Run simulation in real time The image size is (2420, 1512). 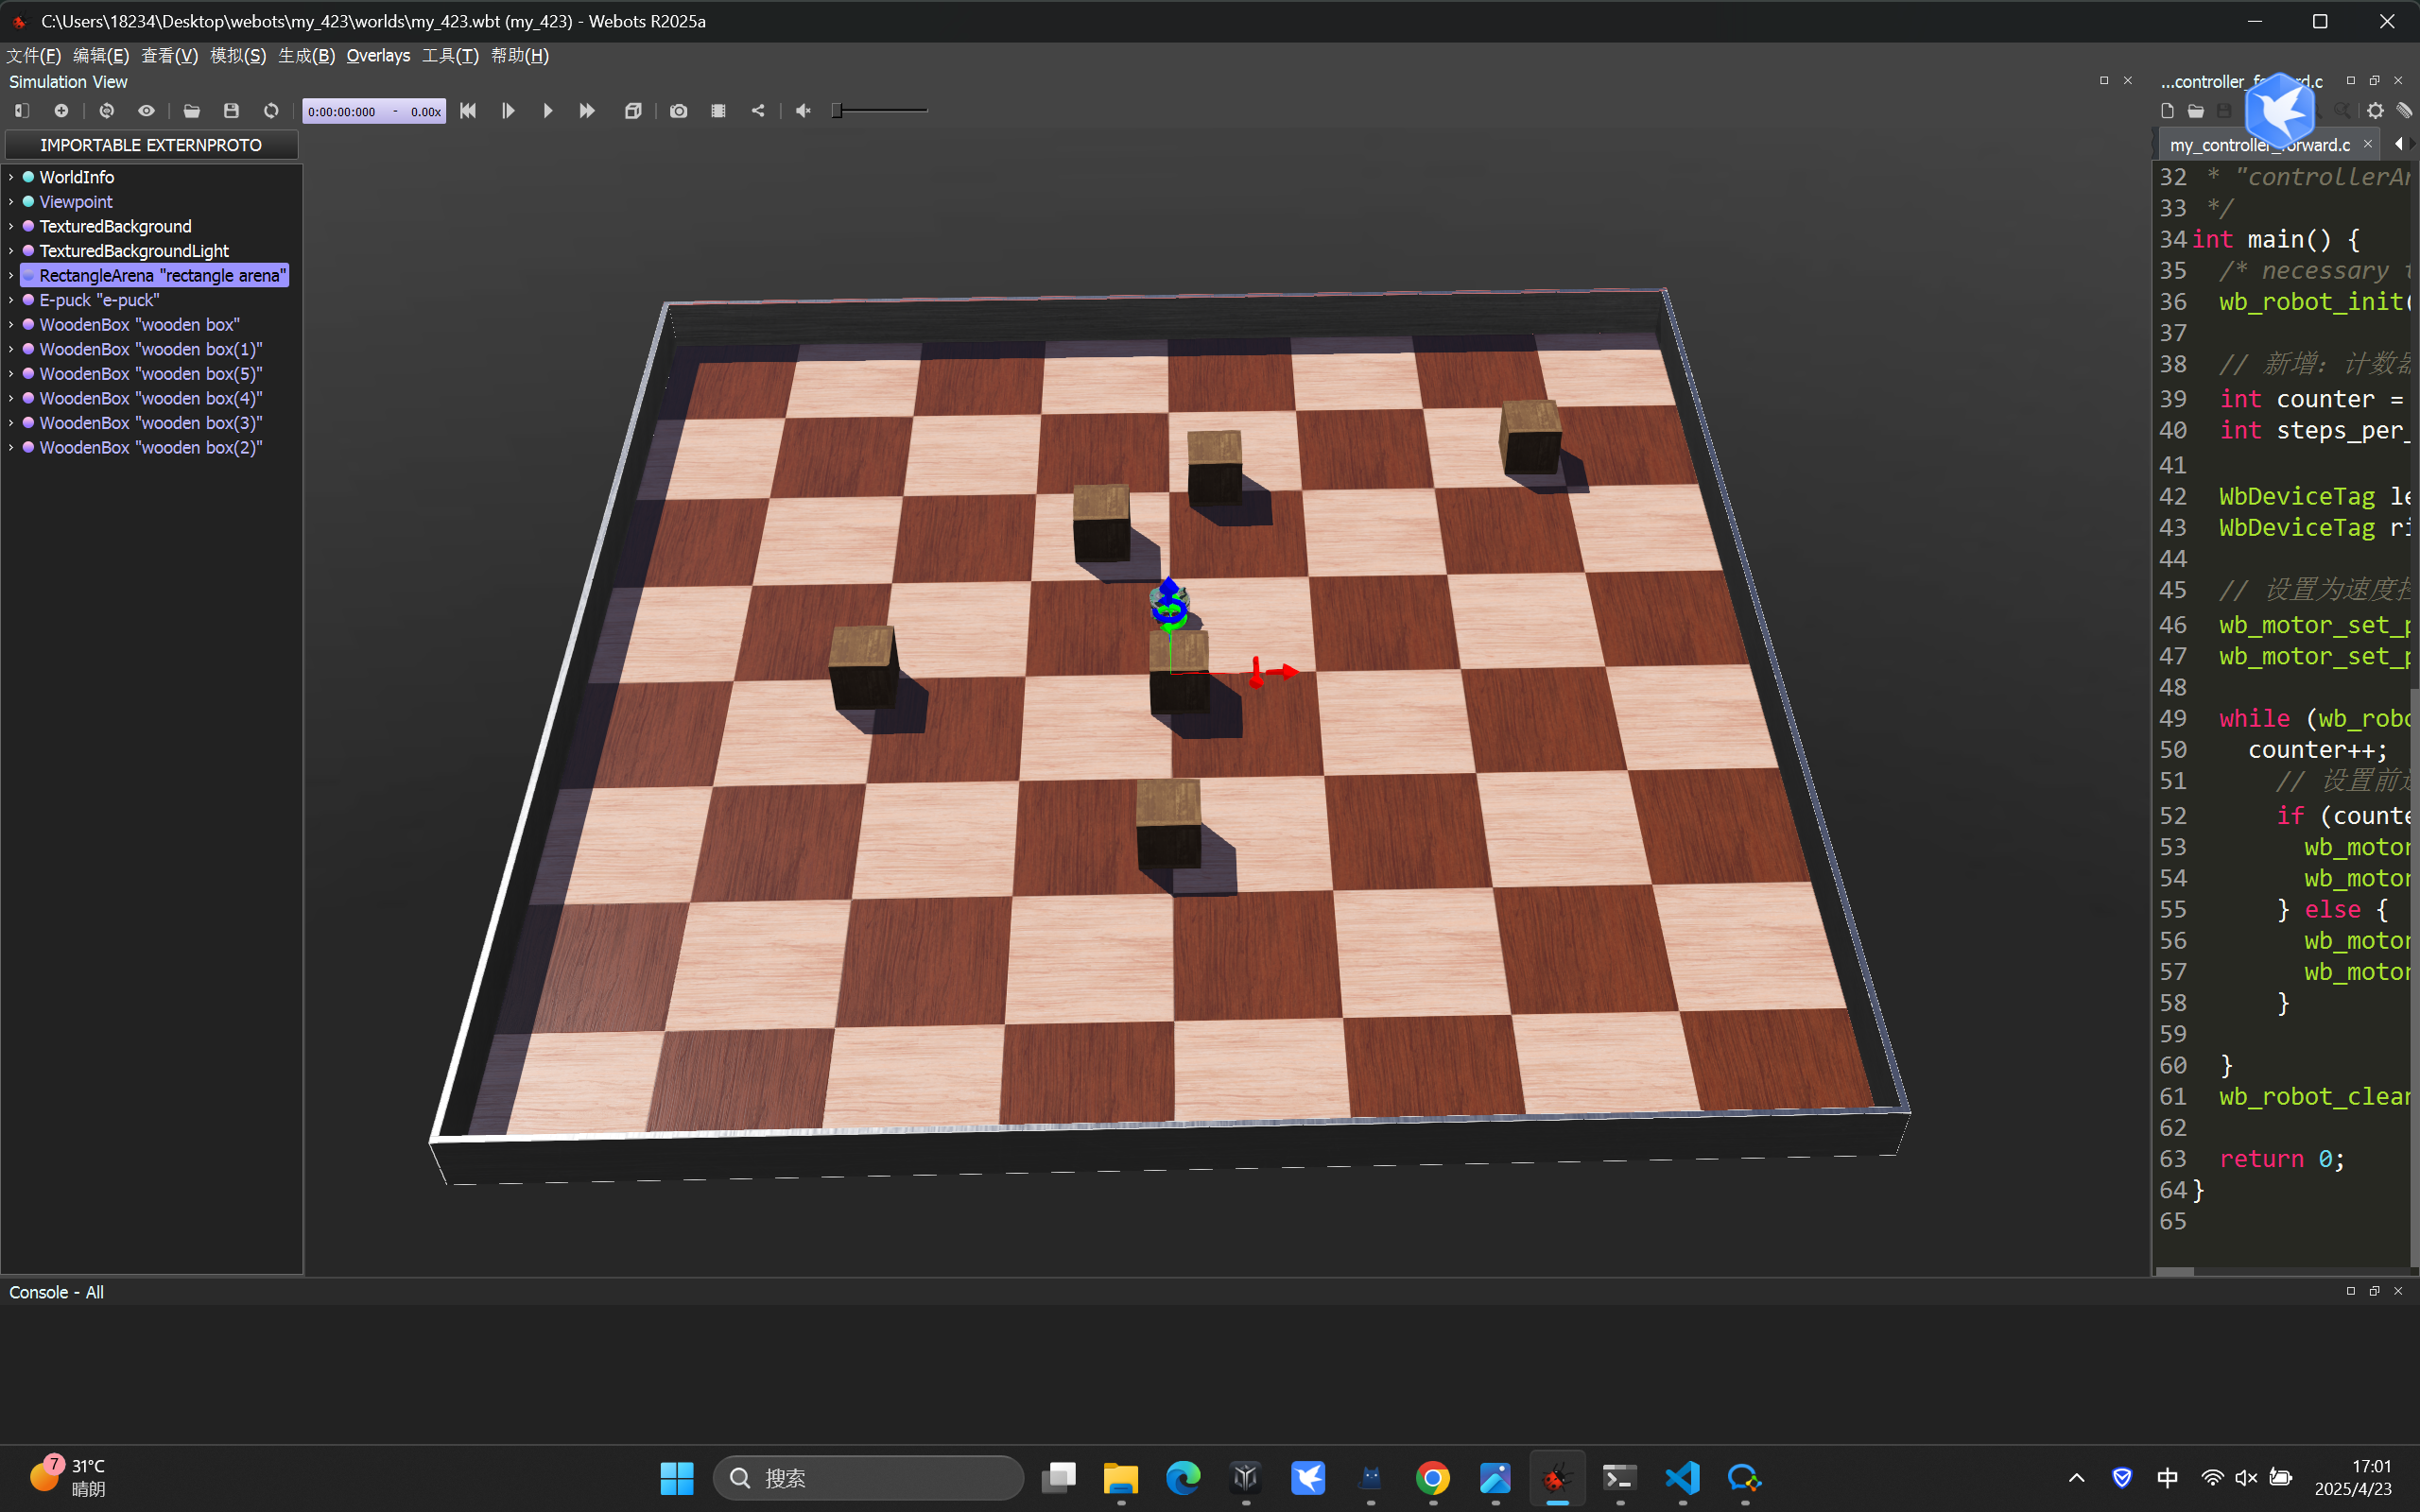click(x=547, y=111)
